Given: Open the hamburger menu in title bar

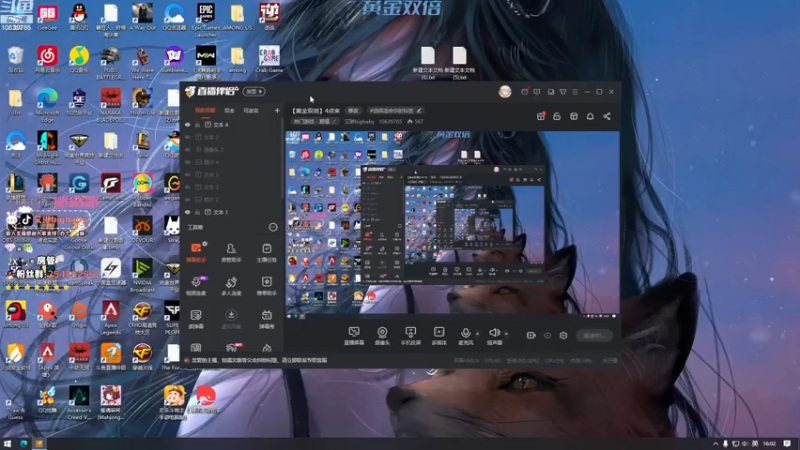Looking at the screenshot, I should pyautogui.click(x=575, y=92).
